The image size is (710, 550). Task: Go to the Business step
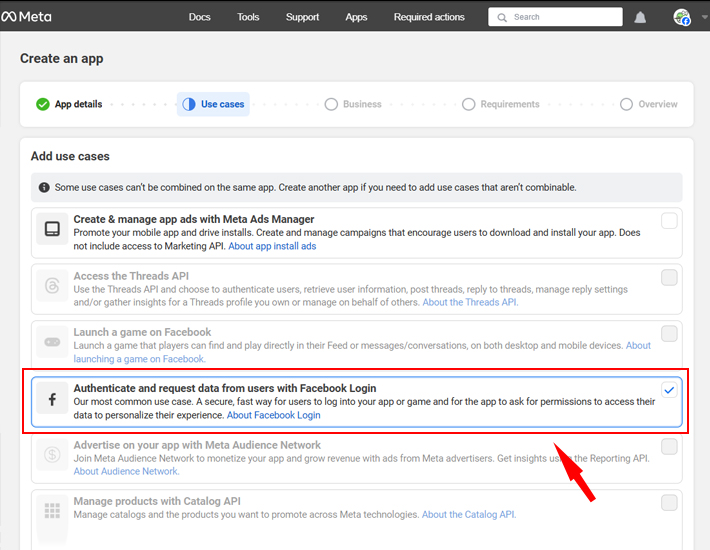353,104
